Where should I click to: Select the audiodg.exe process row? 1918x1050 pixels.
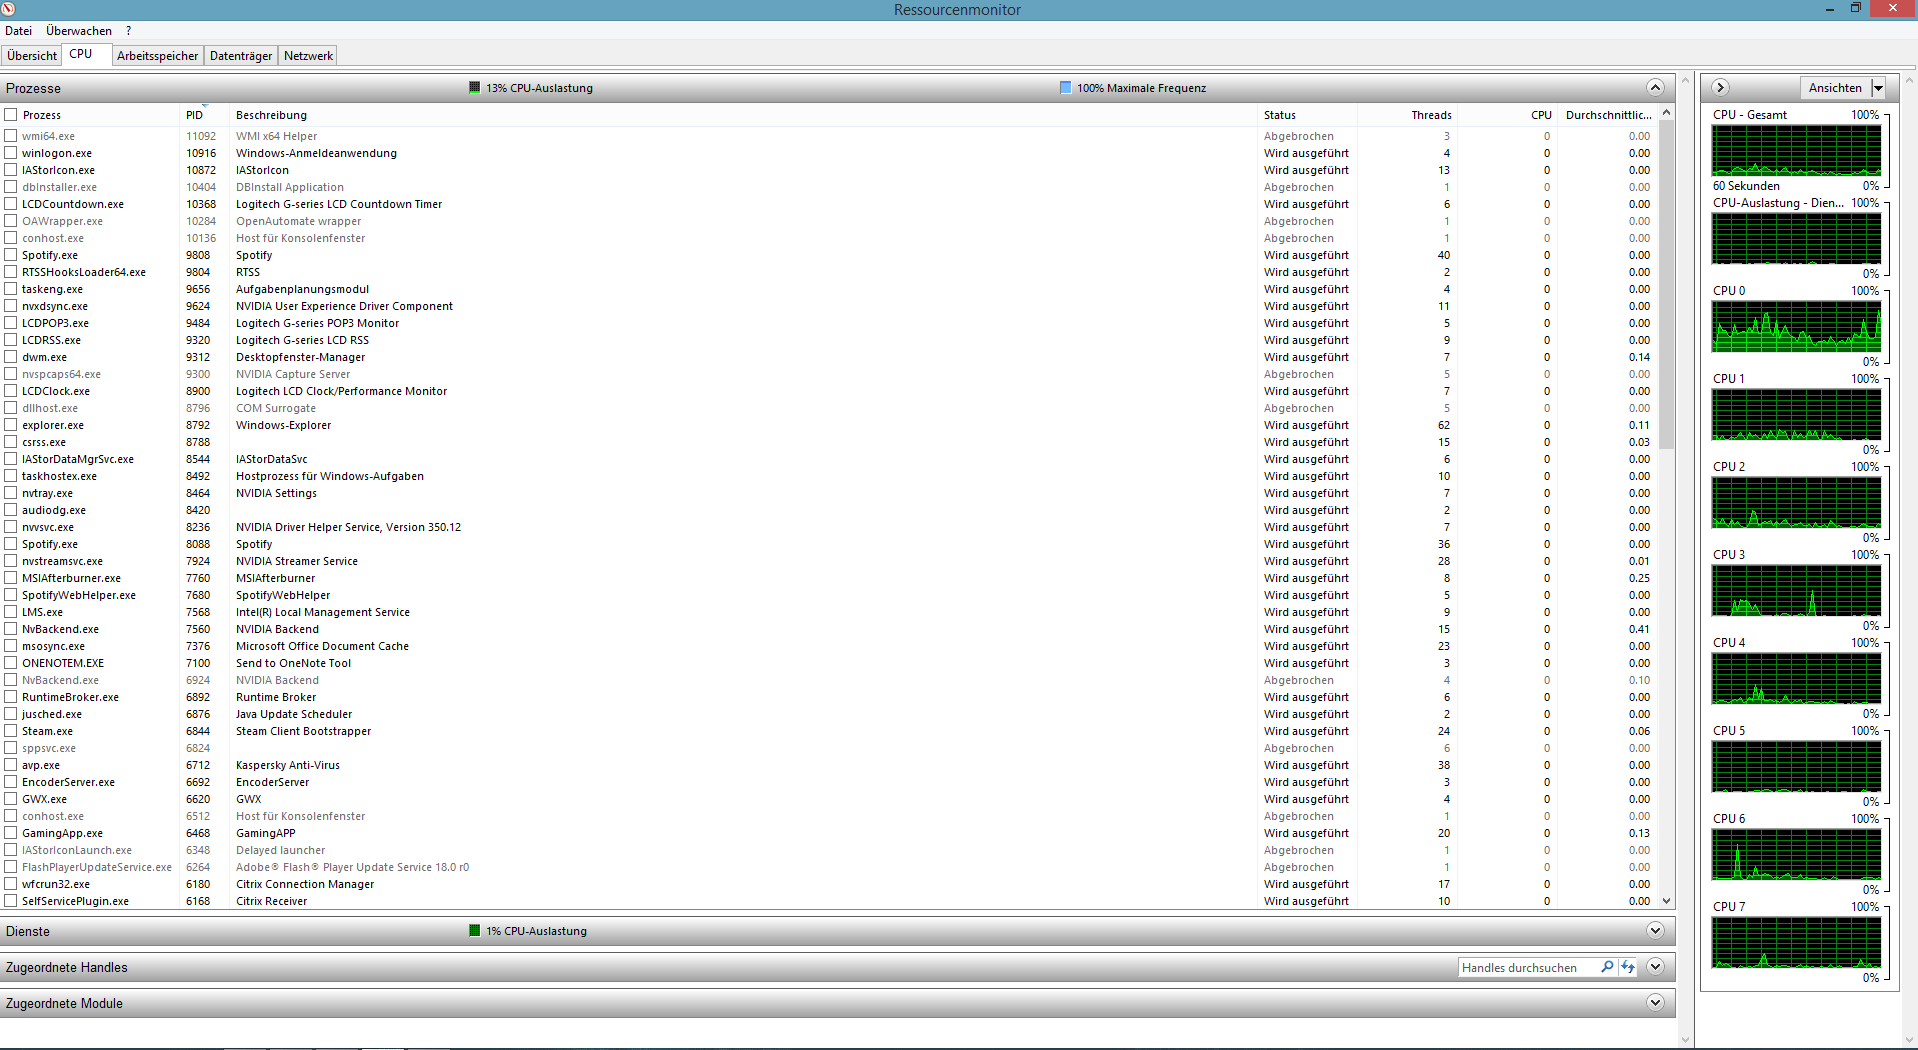click(830, 510)
